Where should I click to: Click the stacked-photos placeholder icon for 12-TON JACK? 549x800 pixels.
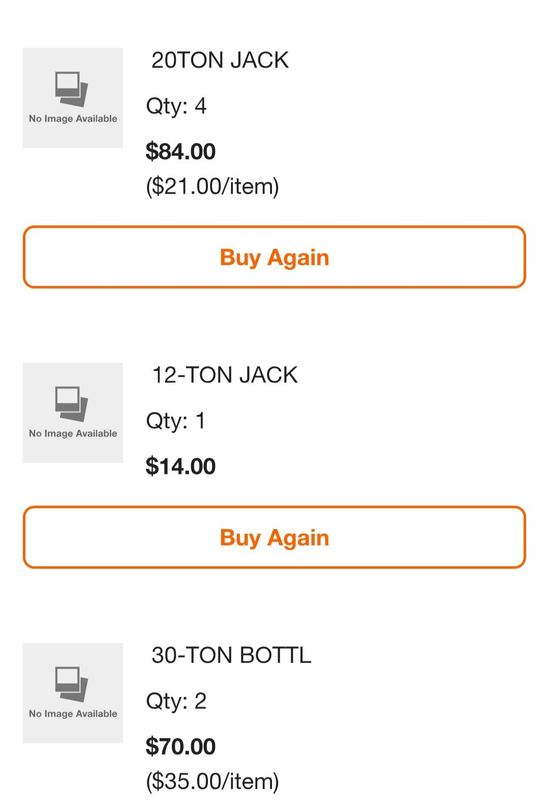tap(71, 404)
